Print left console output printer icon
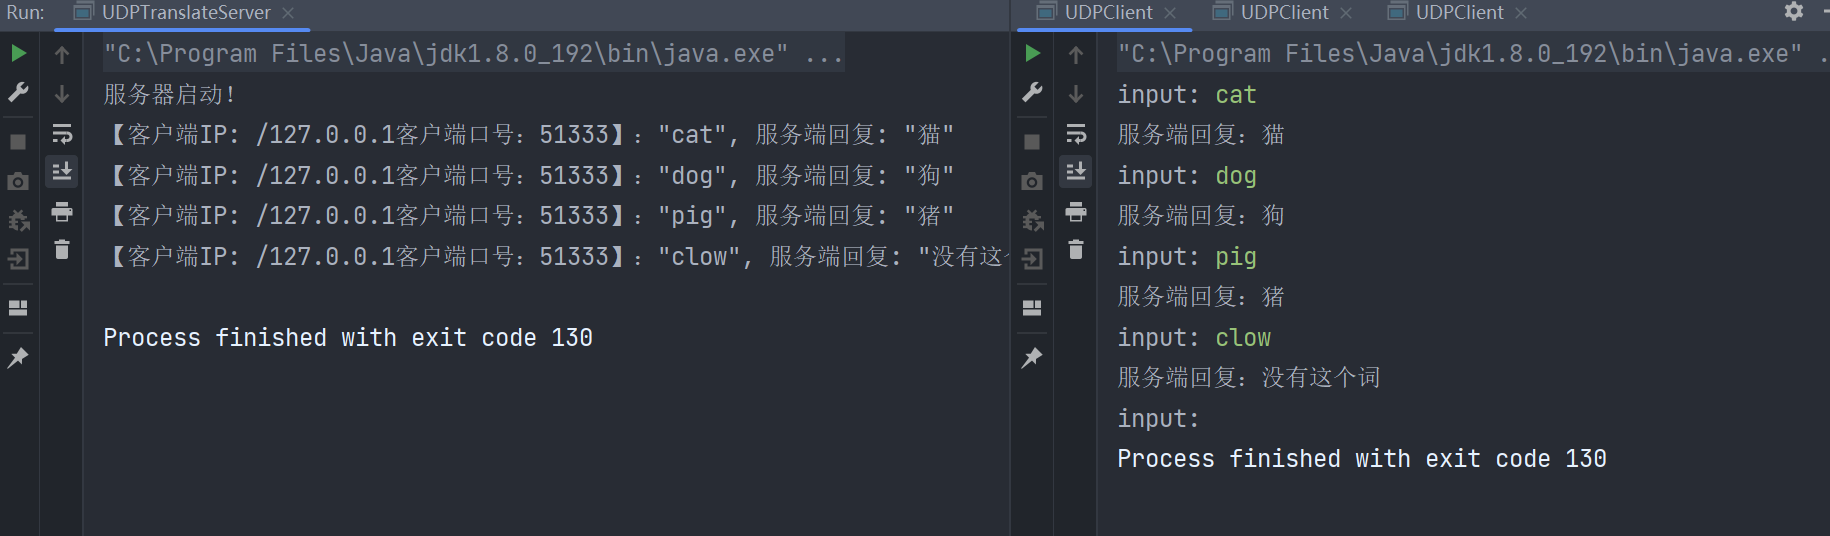 click(62, 211)
